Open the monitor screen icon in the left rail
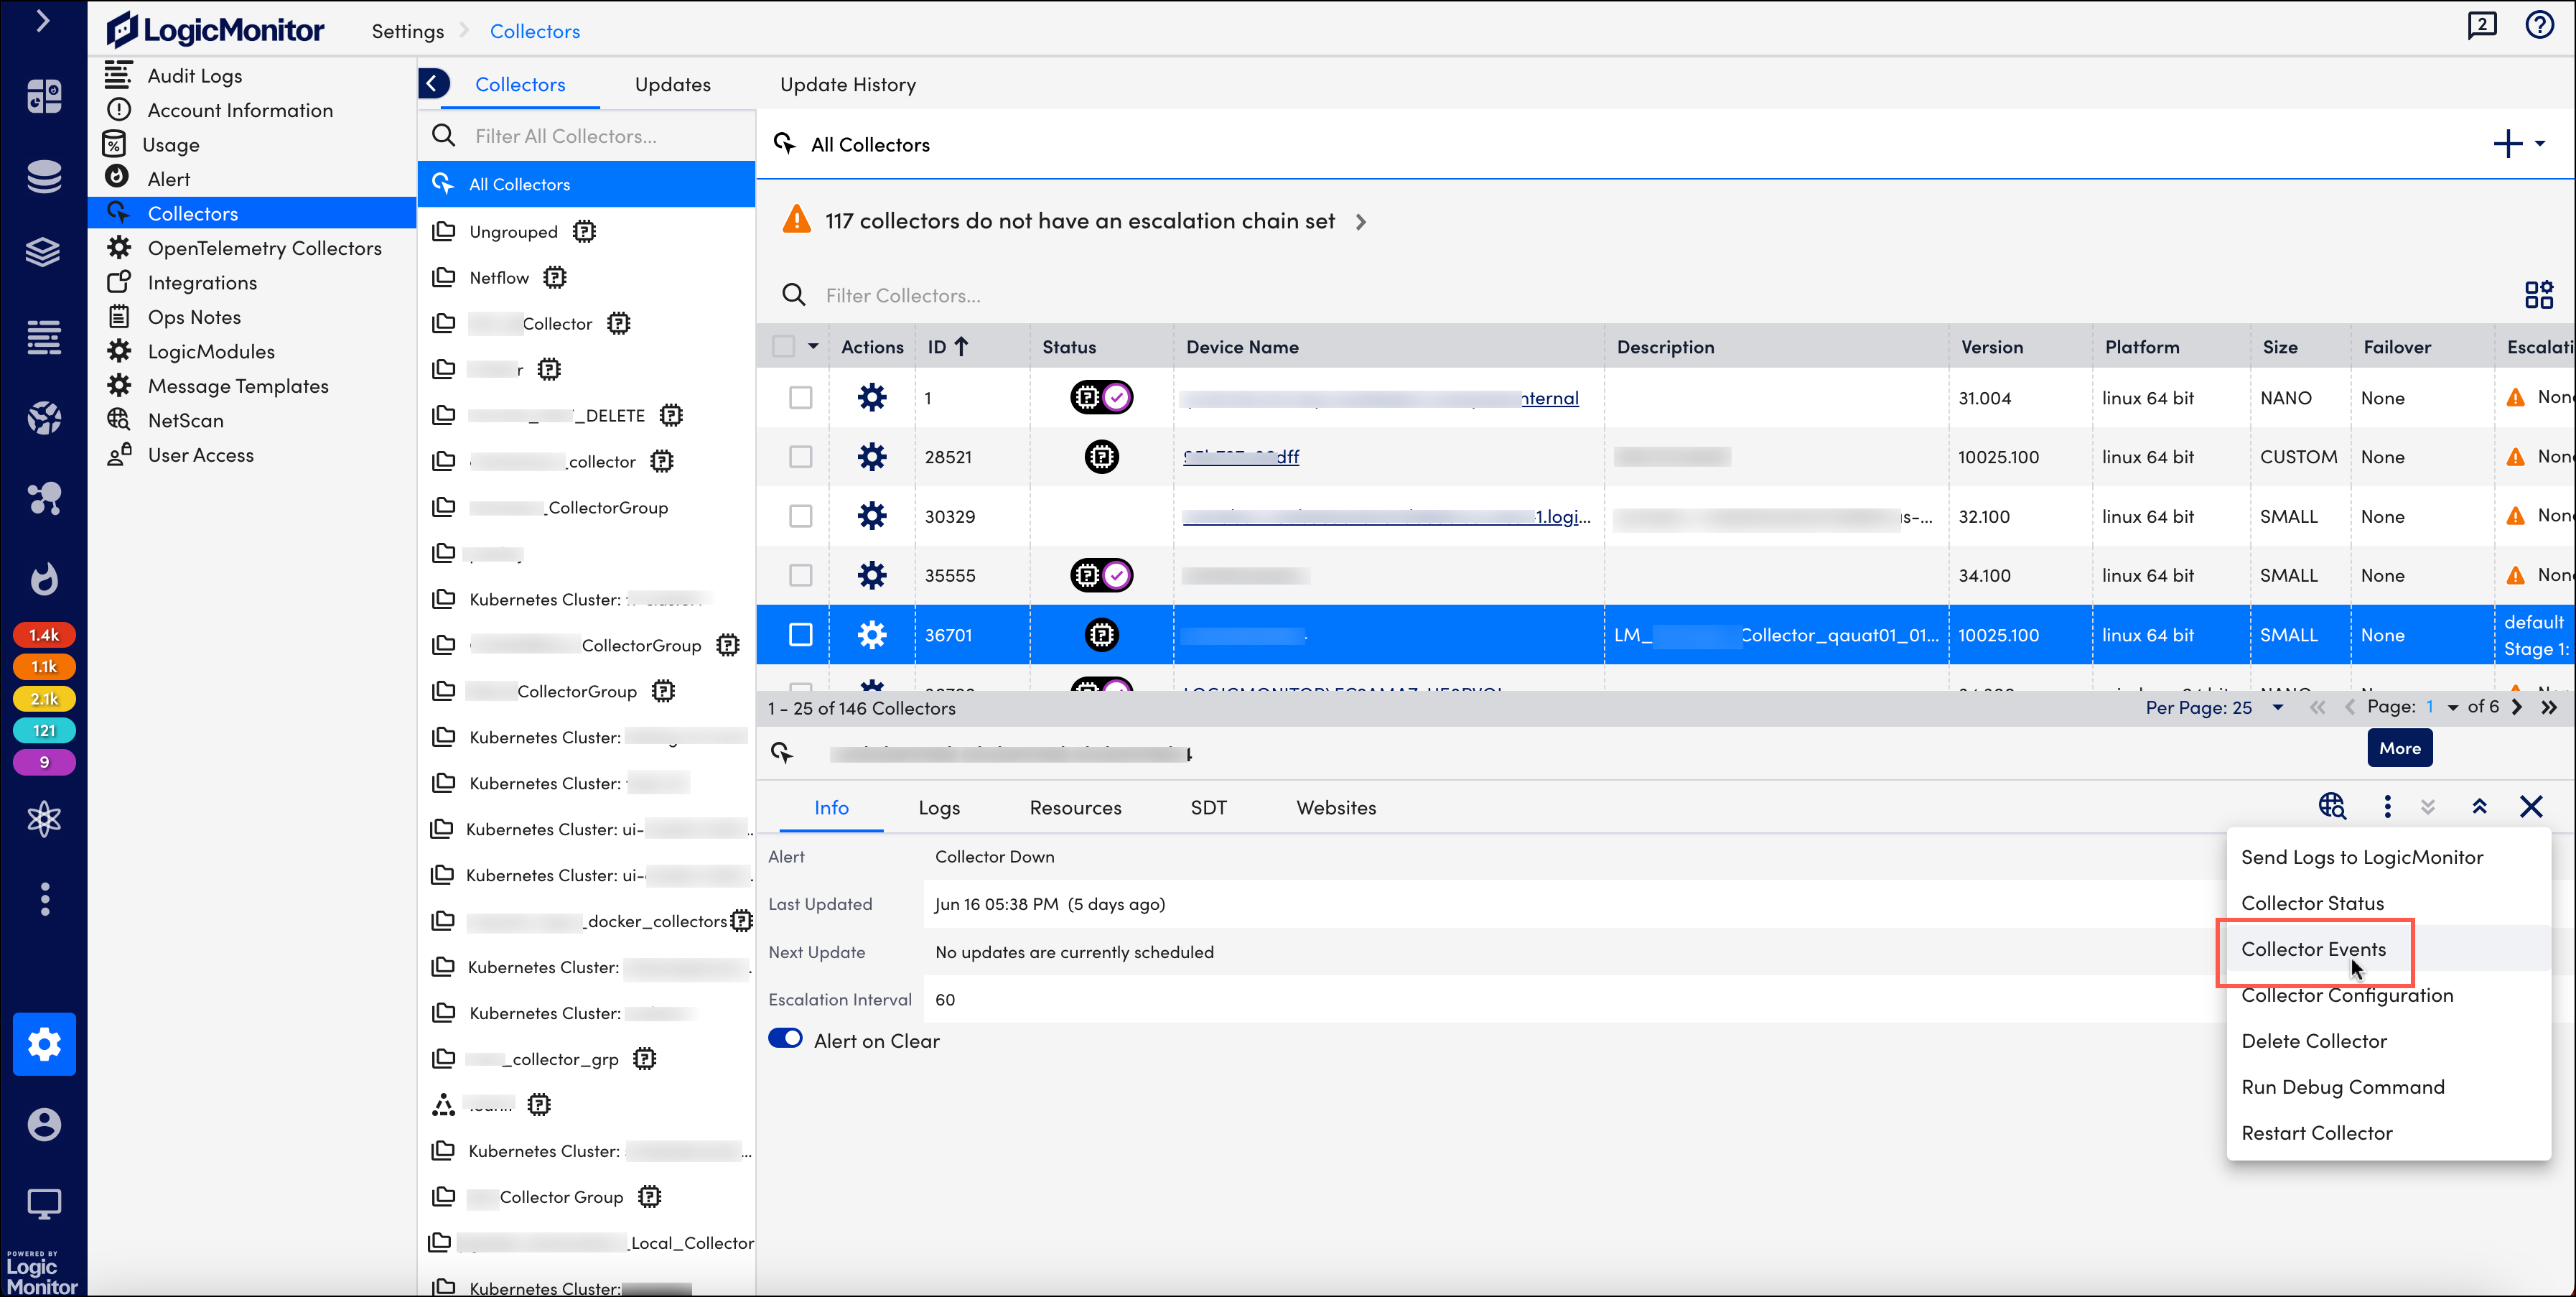 [x=44, y=1204]
